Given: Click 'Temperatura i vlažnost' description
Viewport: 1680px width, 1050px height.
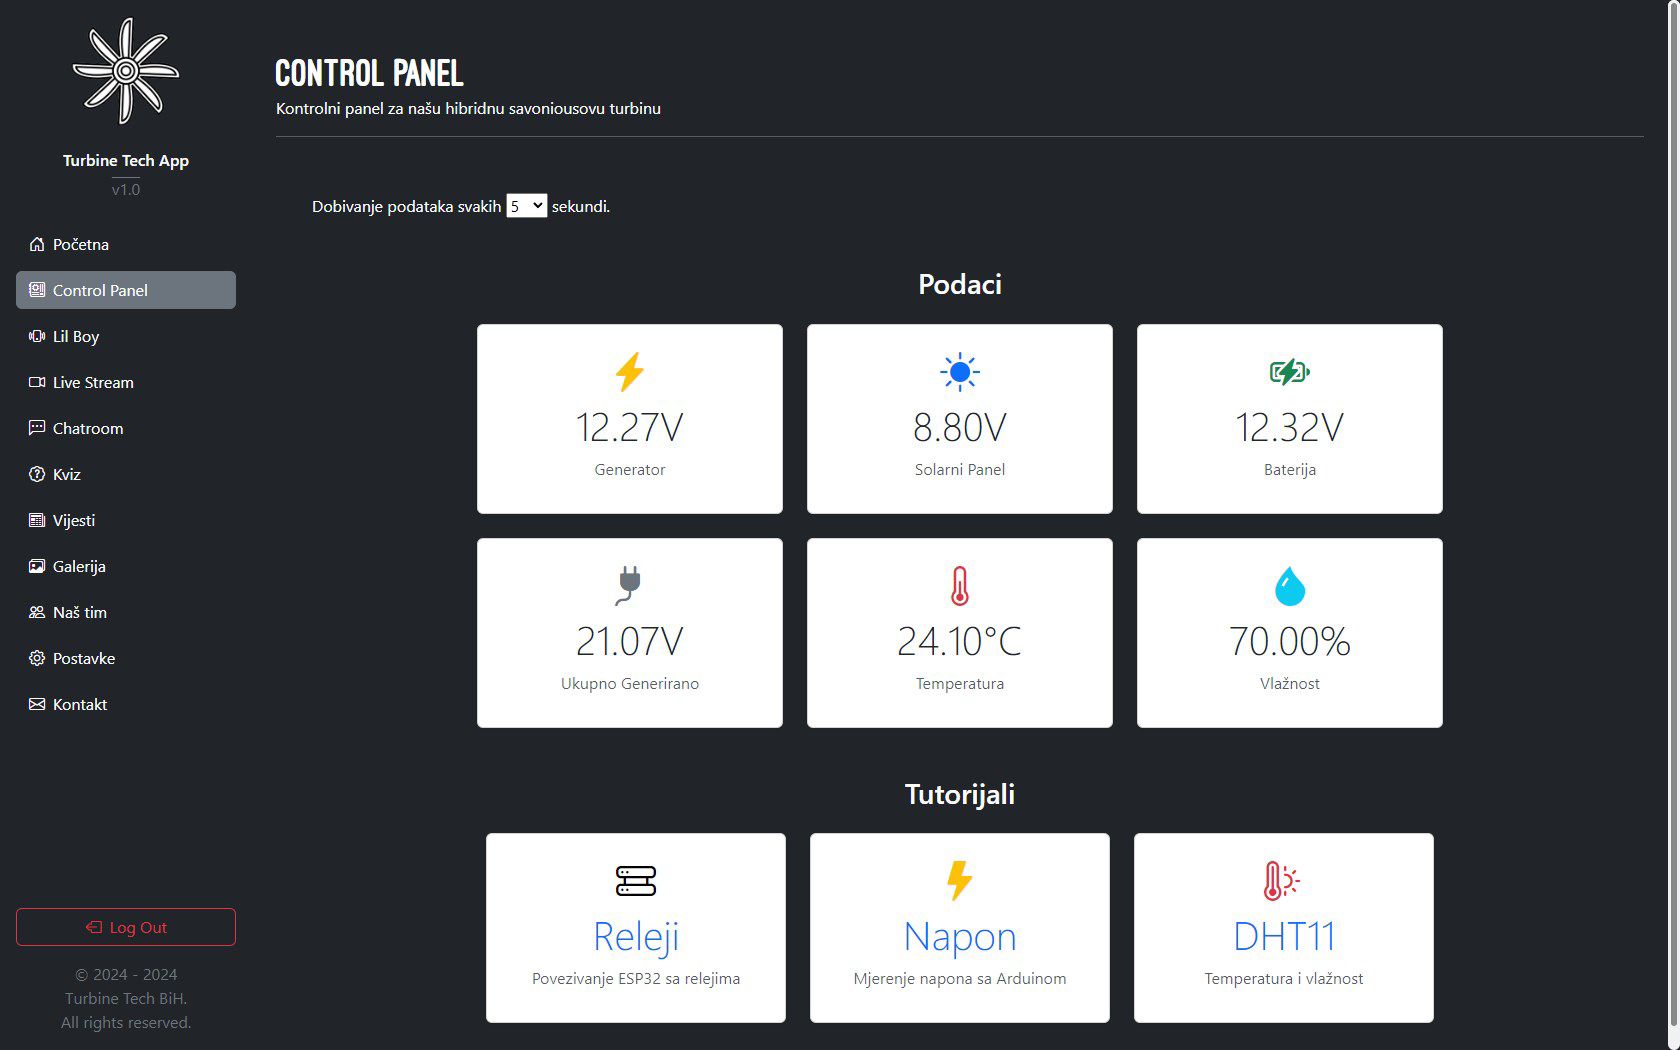Looking at the screenshot, I should [1284, 978].
